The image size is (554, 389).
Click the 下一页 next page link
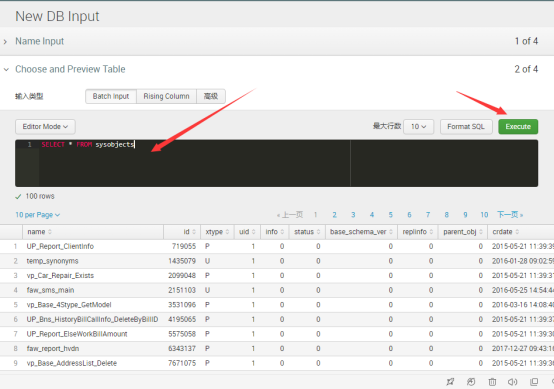click(x=510, y=215)
